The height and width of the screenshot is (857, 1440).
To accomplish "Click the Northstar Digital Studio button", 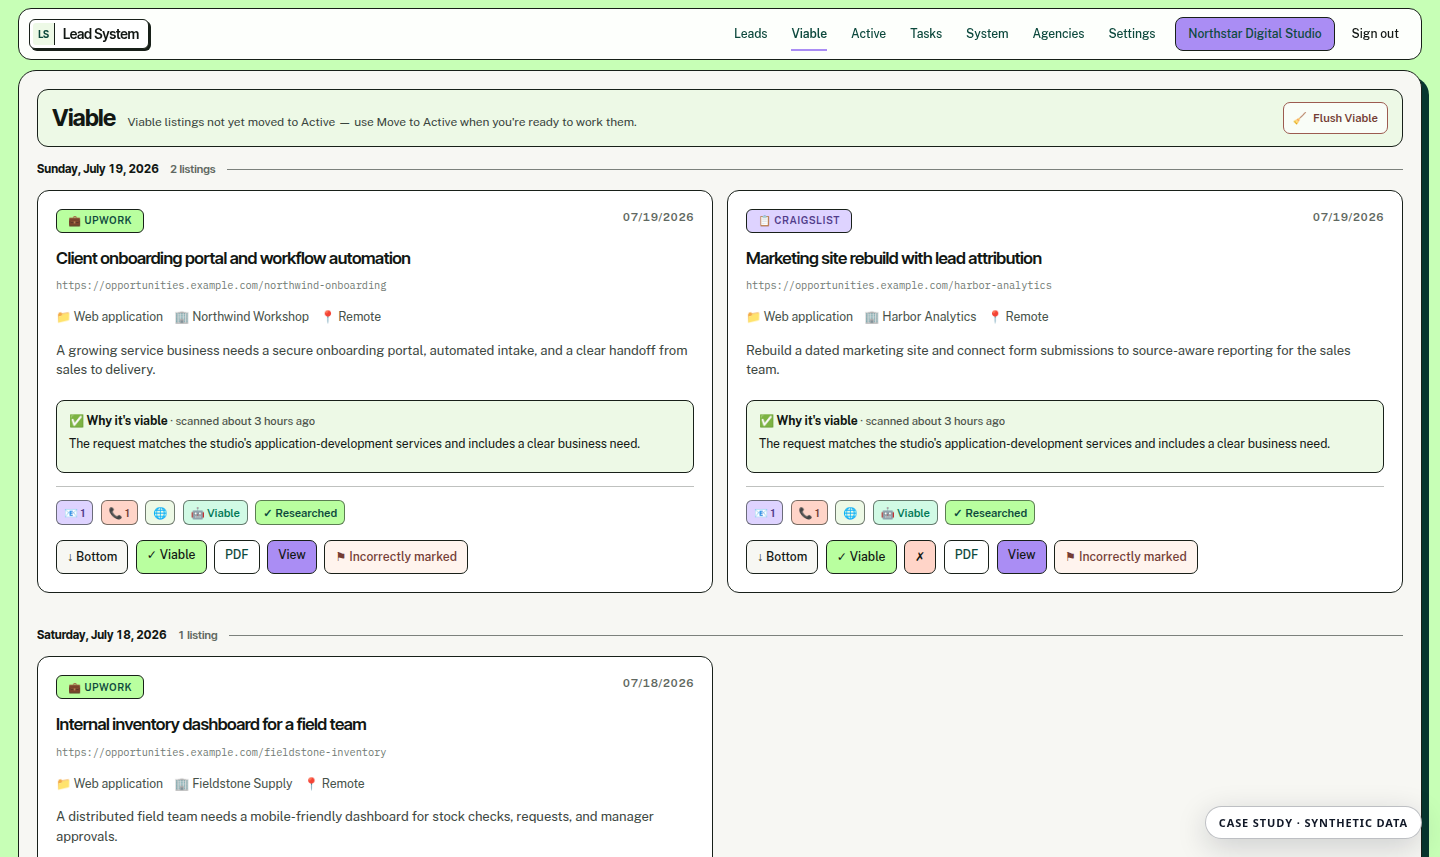I will (1255, 33).
